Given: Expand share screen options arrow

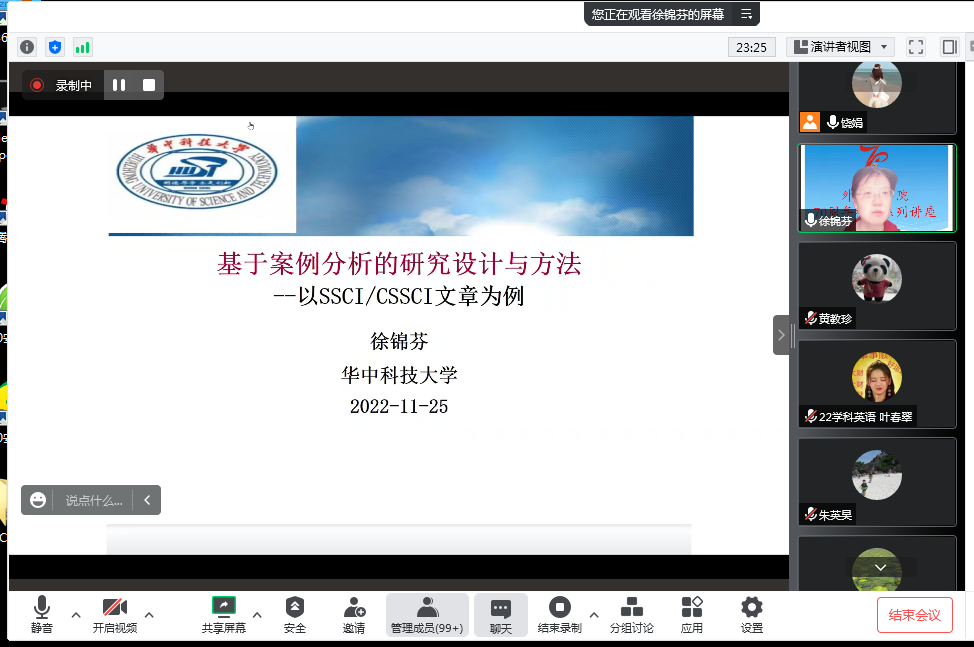Looking at the screenshot, I should tap(257, 614).
